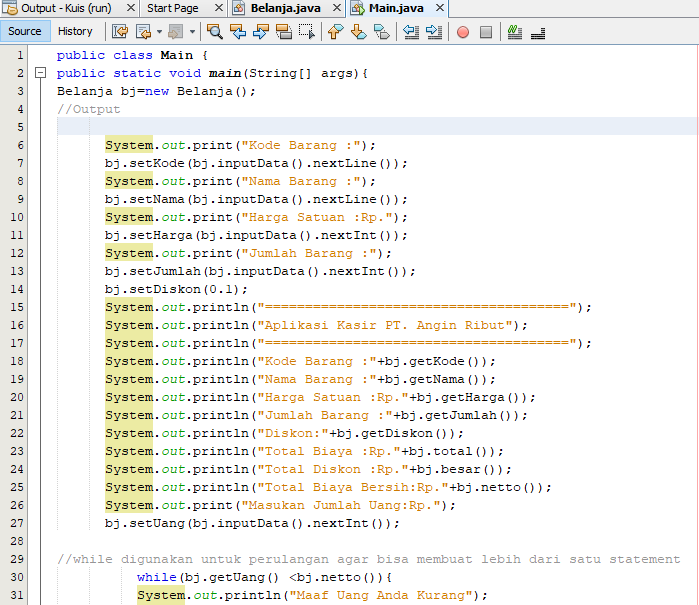Click "Total Biaya Bersih:Rp." string
The width and height of the screenshot is (699, 605).
[353, 487]
